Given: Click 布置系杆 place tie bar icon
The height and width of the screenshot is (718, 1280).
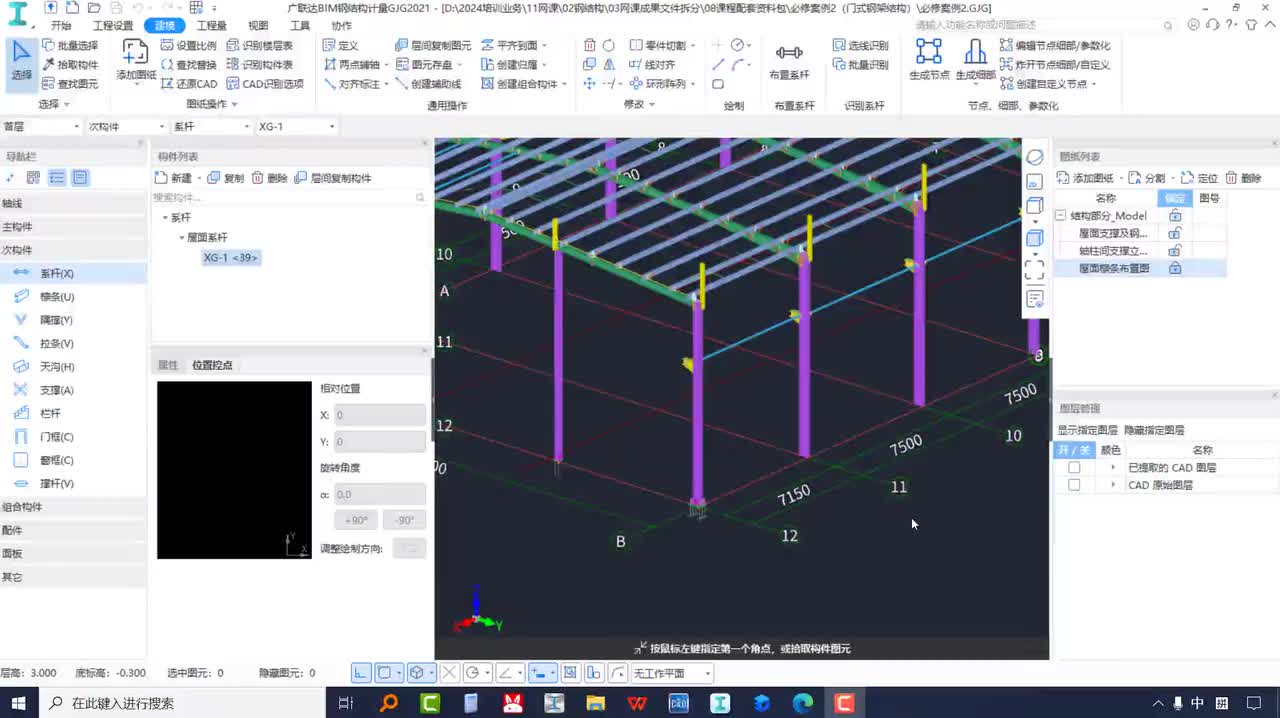Looking at the screenshot, I should [789, 53].
